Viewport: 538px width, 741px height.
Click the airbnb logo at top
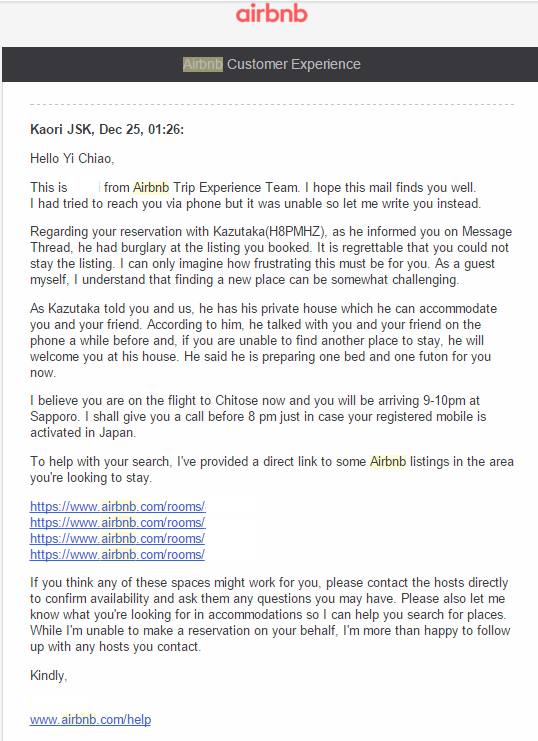[x=272, y=14]
